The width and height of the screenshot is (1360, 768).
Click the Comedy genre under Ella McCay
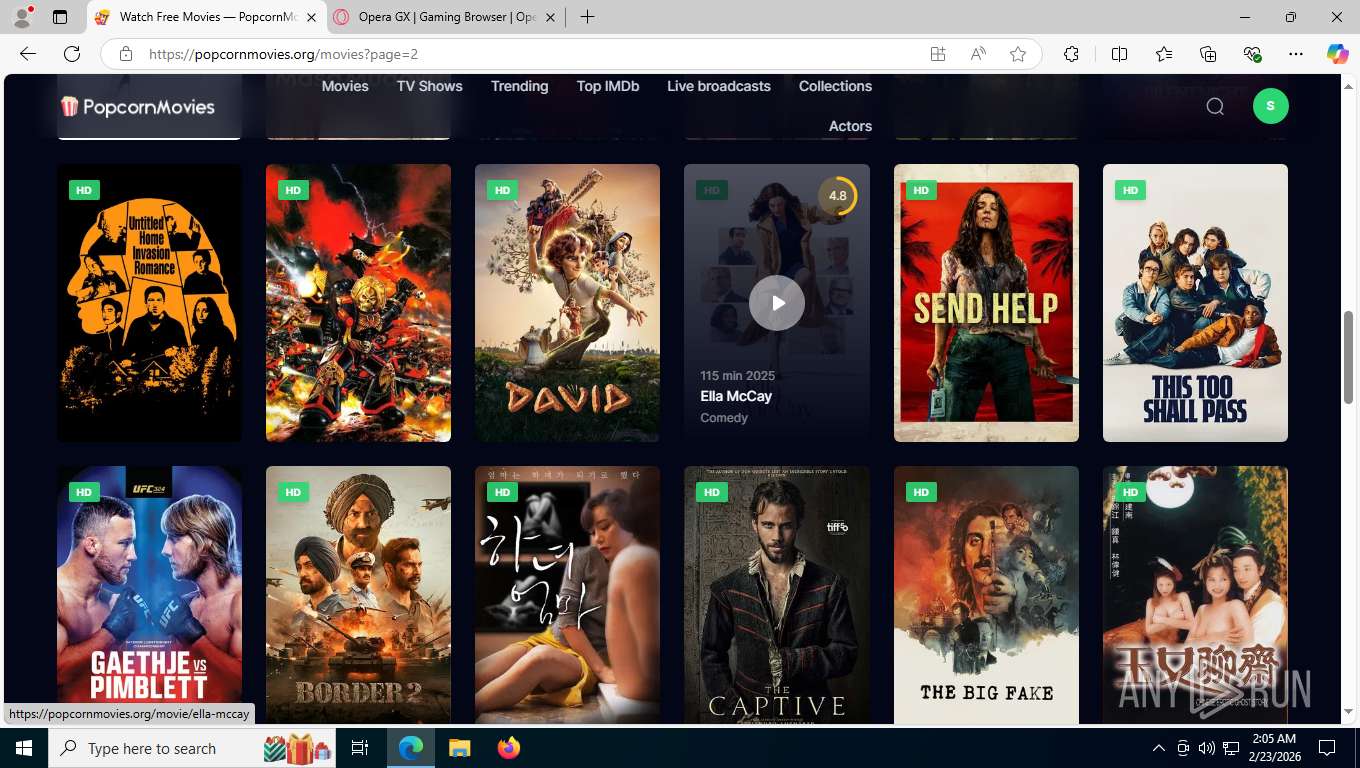click(724, 418)
